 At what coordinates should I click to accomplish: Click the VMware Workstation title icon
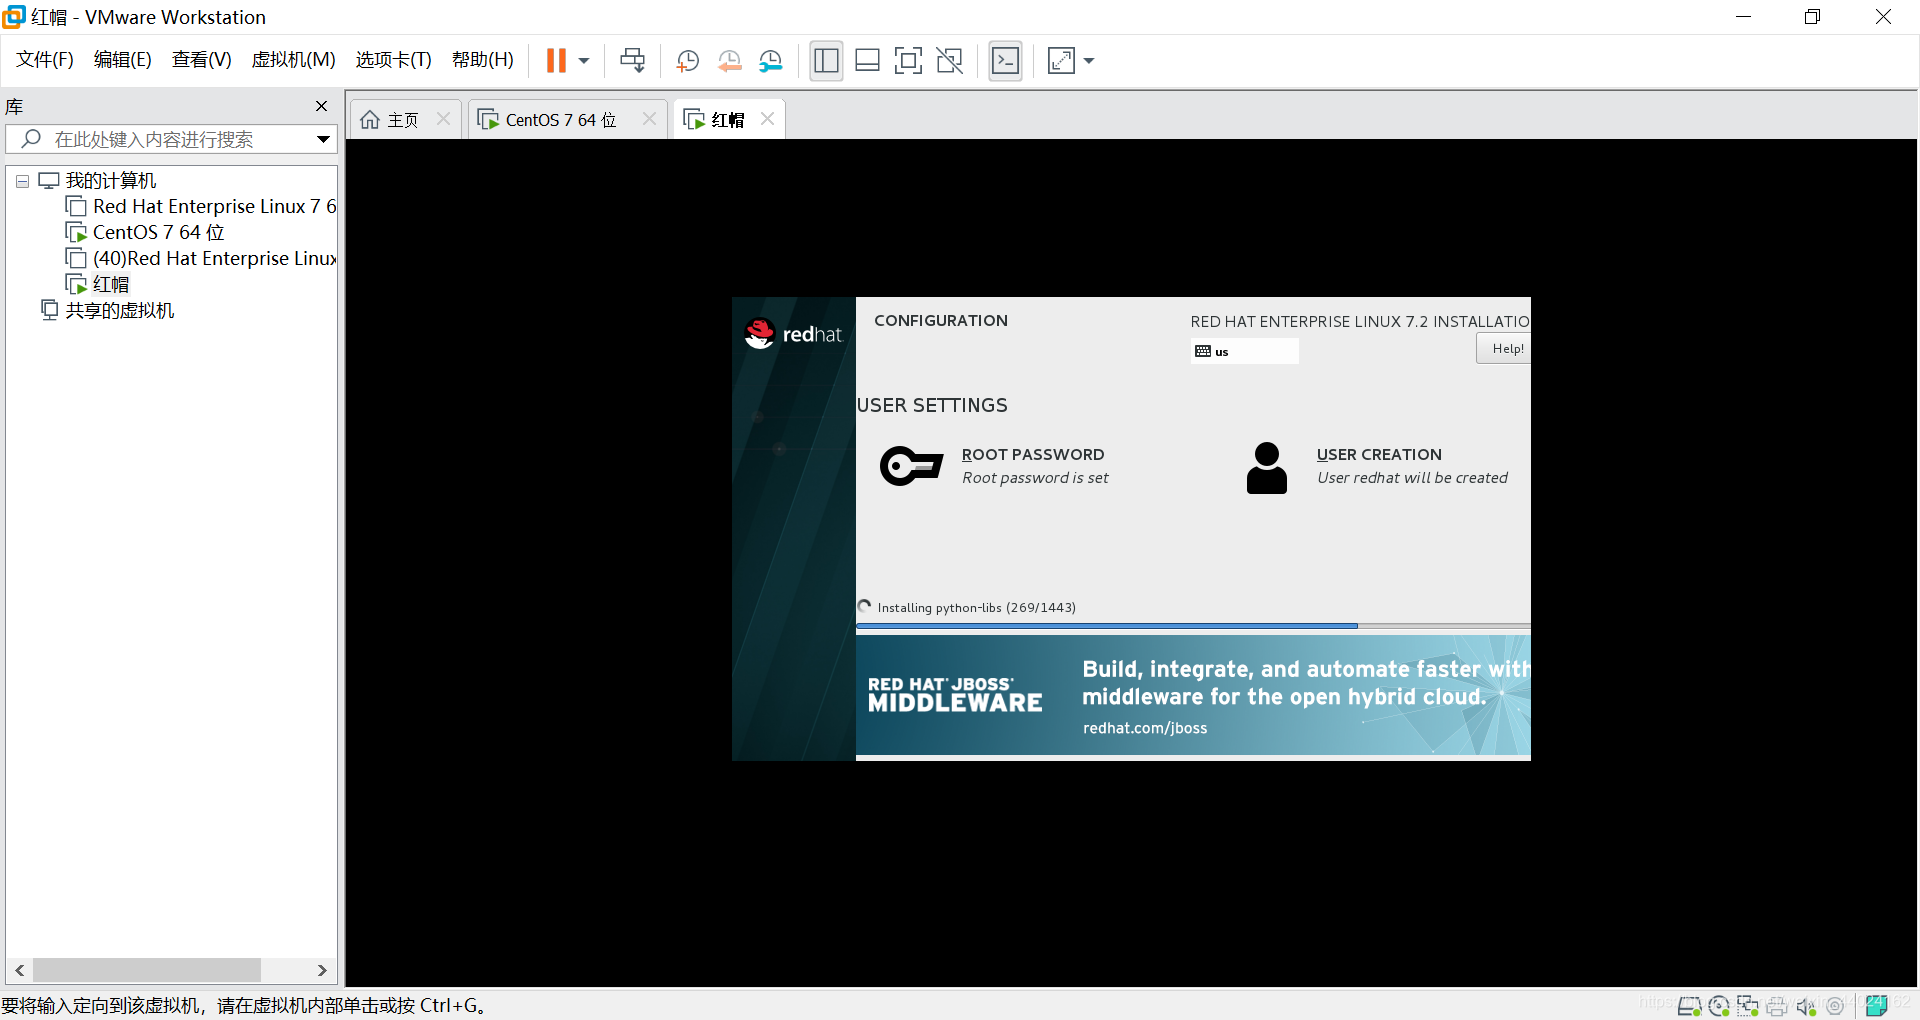(x=14, y=17)
